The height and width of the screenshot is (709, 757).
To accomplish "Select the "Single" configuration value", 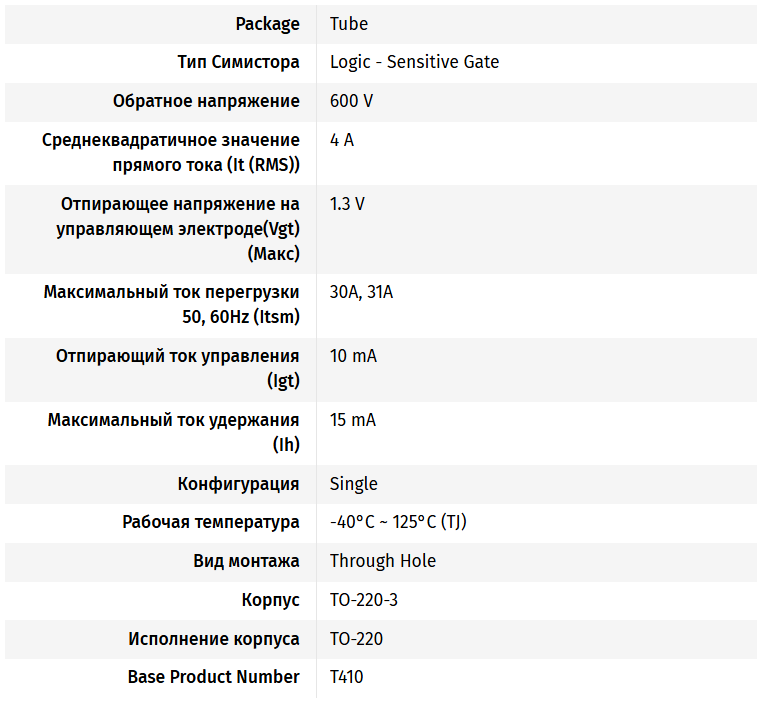I will pyautogui.click(x=354, y=484).
